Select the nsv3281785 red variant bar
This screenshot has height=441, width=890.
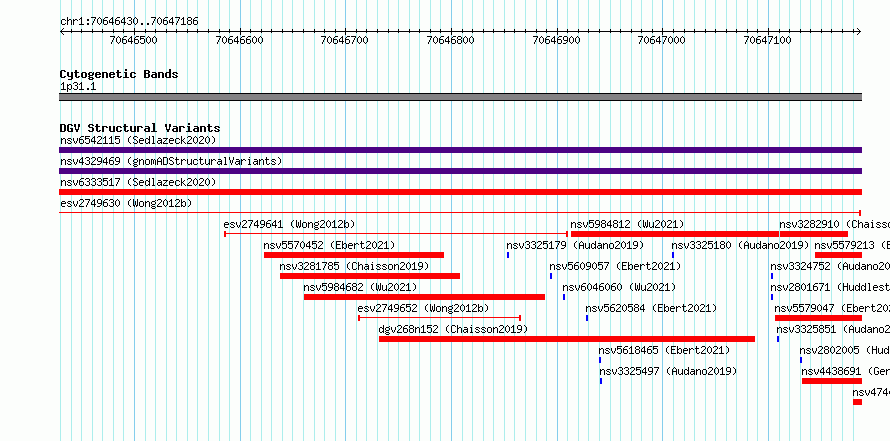coord(370,276)
